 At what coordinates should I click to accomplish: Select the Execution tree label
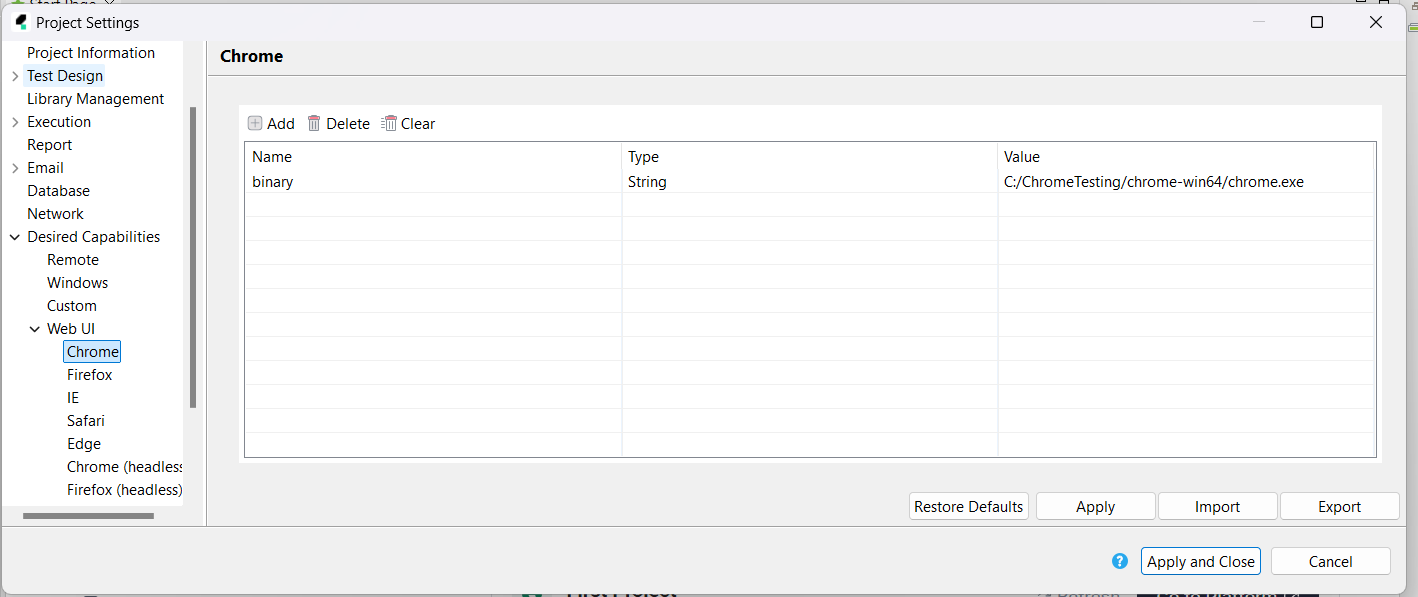(59, 122)
